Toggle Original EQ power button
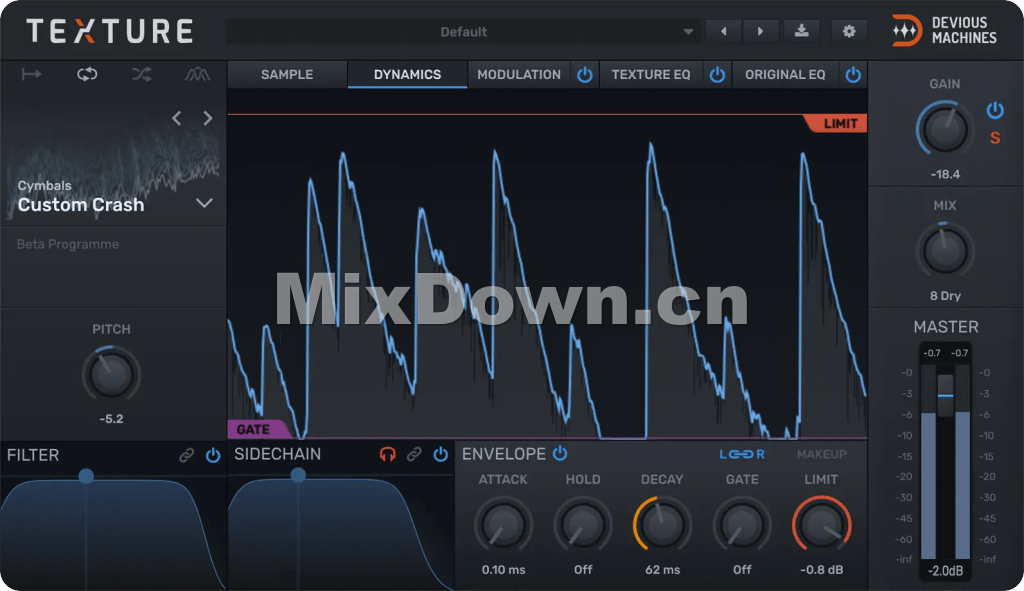This screenshot has height=591, width=1024. [853, 75]
